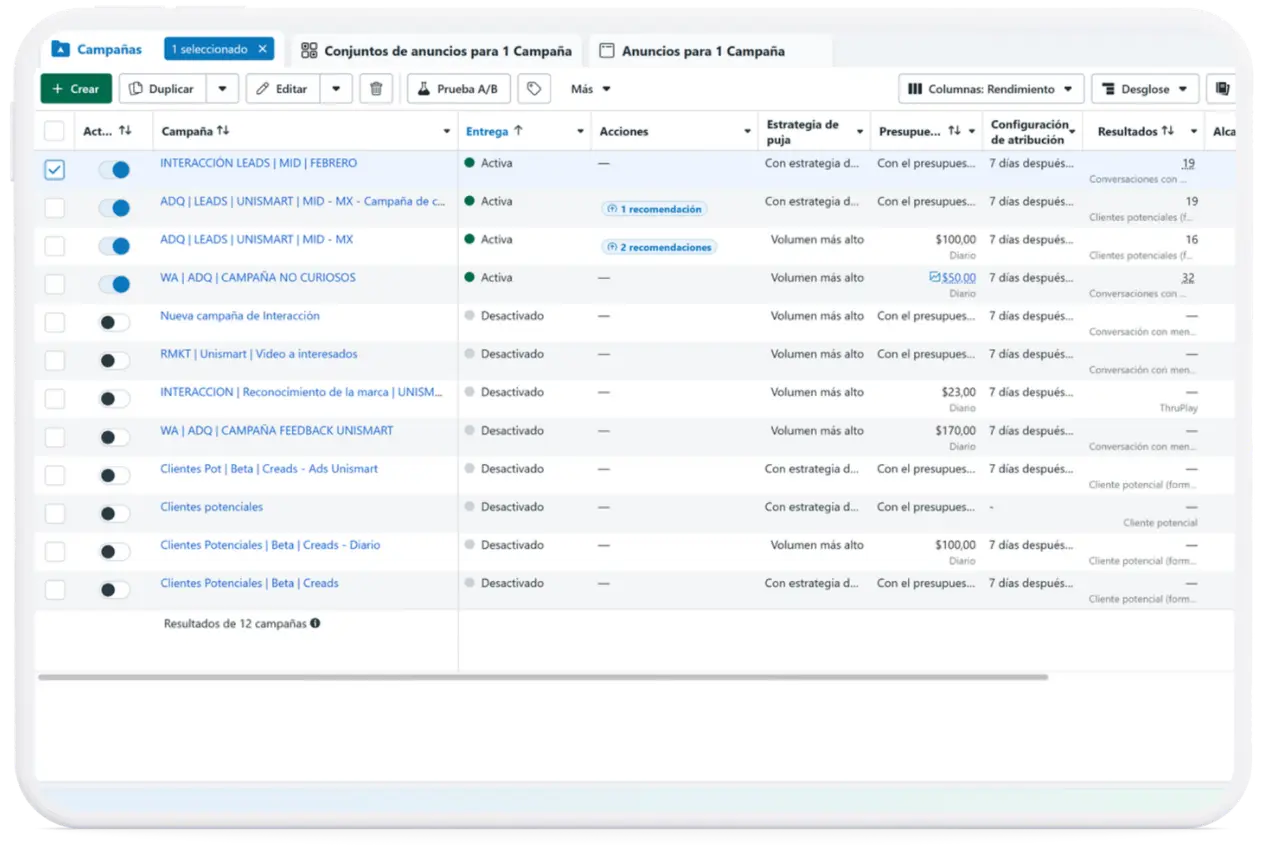
Task: Click the Prueba A/B button
Action: [459, 89]
